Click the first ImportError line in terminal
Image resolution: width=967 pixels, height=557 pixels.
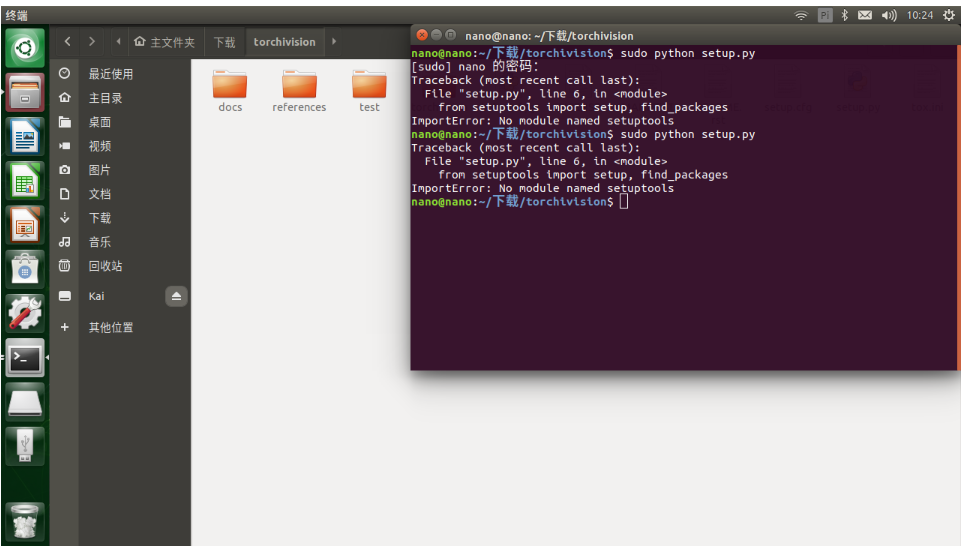pos(543,121)
